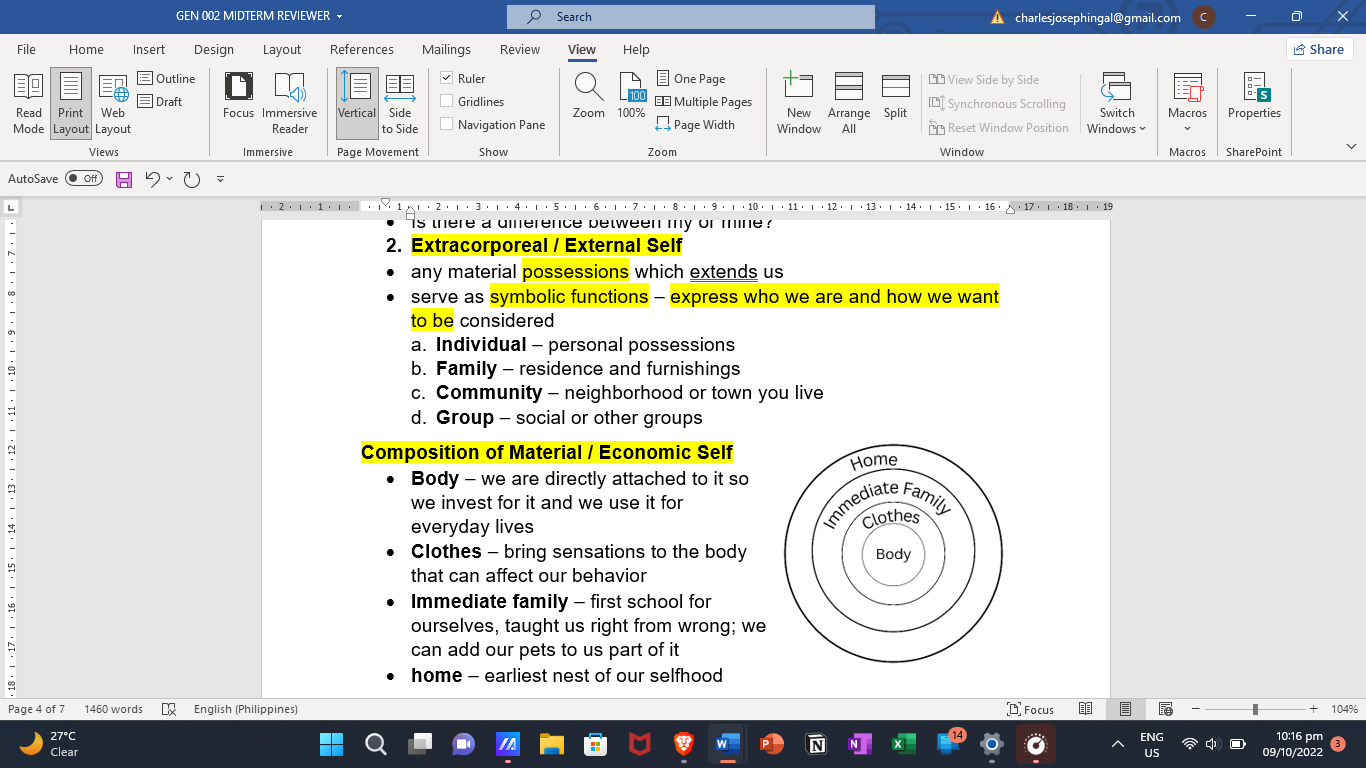
Task: Click the zoom slider handle
Action: 1255,709
